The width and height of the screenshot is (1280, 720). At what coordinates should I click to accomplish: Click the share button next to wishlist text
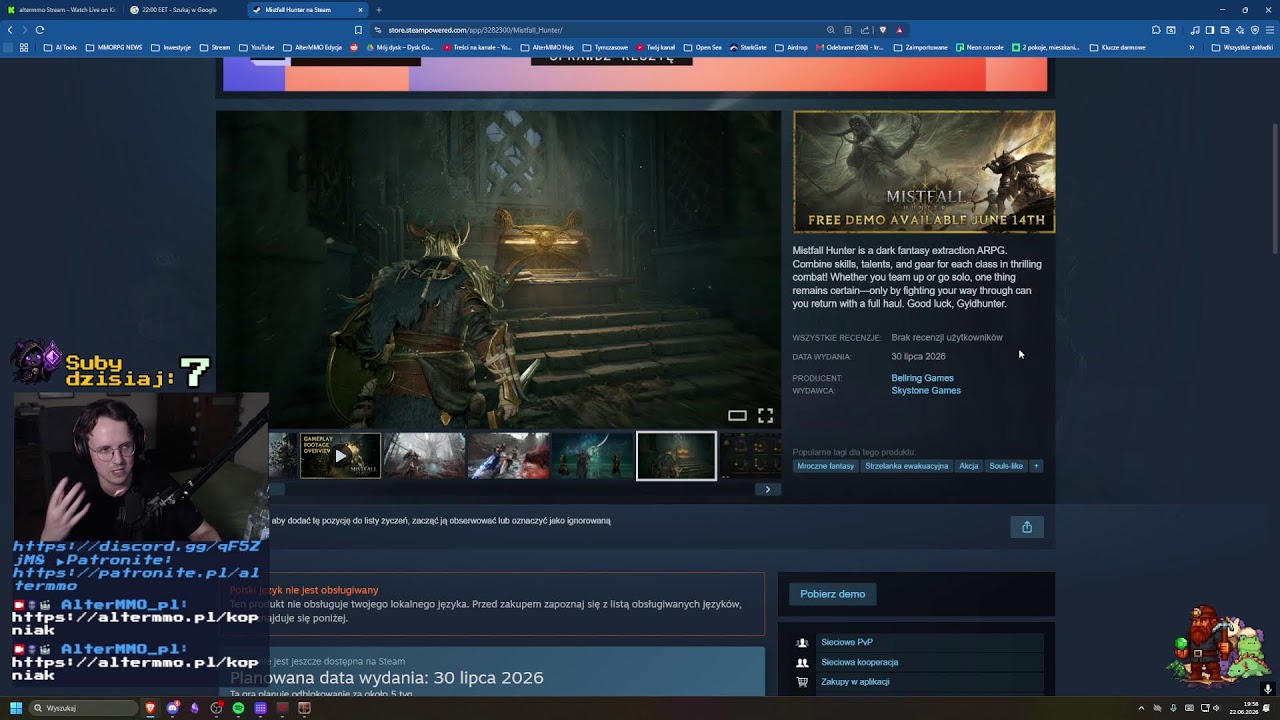tap(1027, 527)
